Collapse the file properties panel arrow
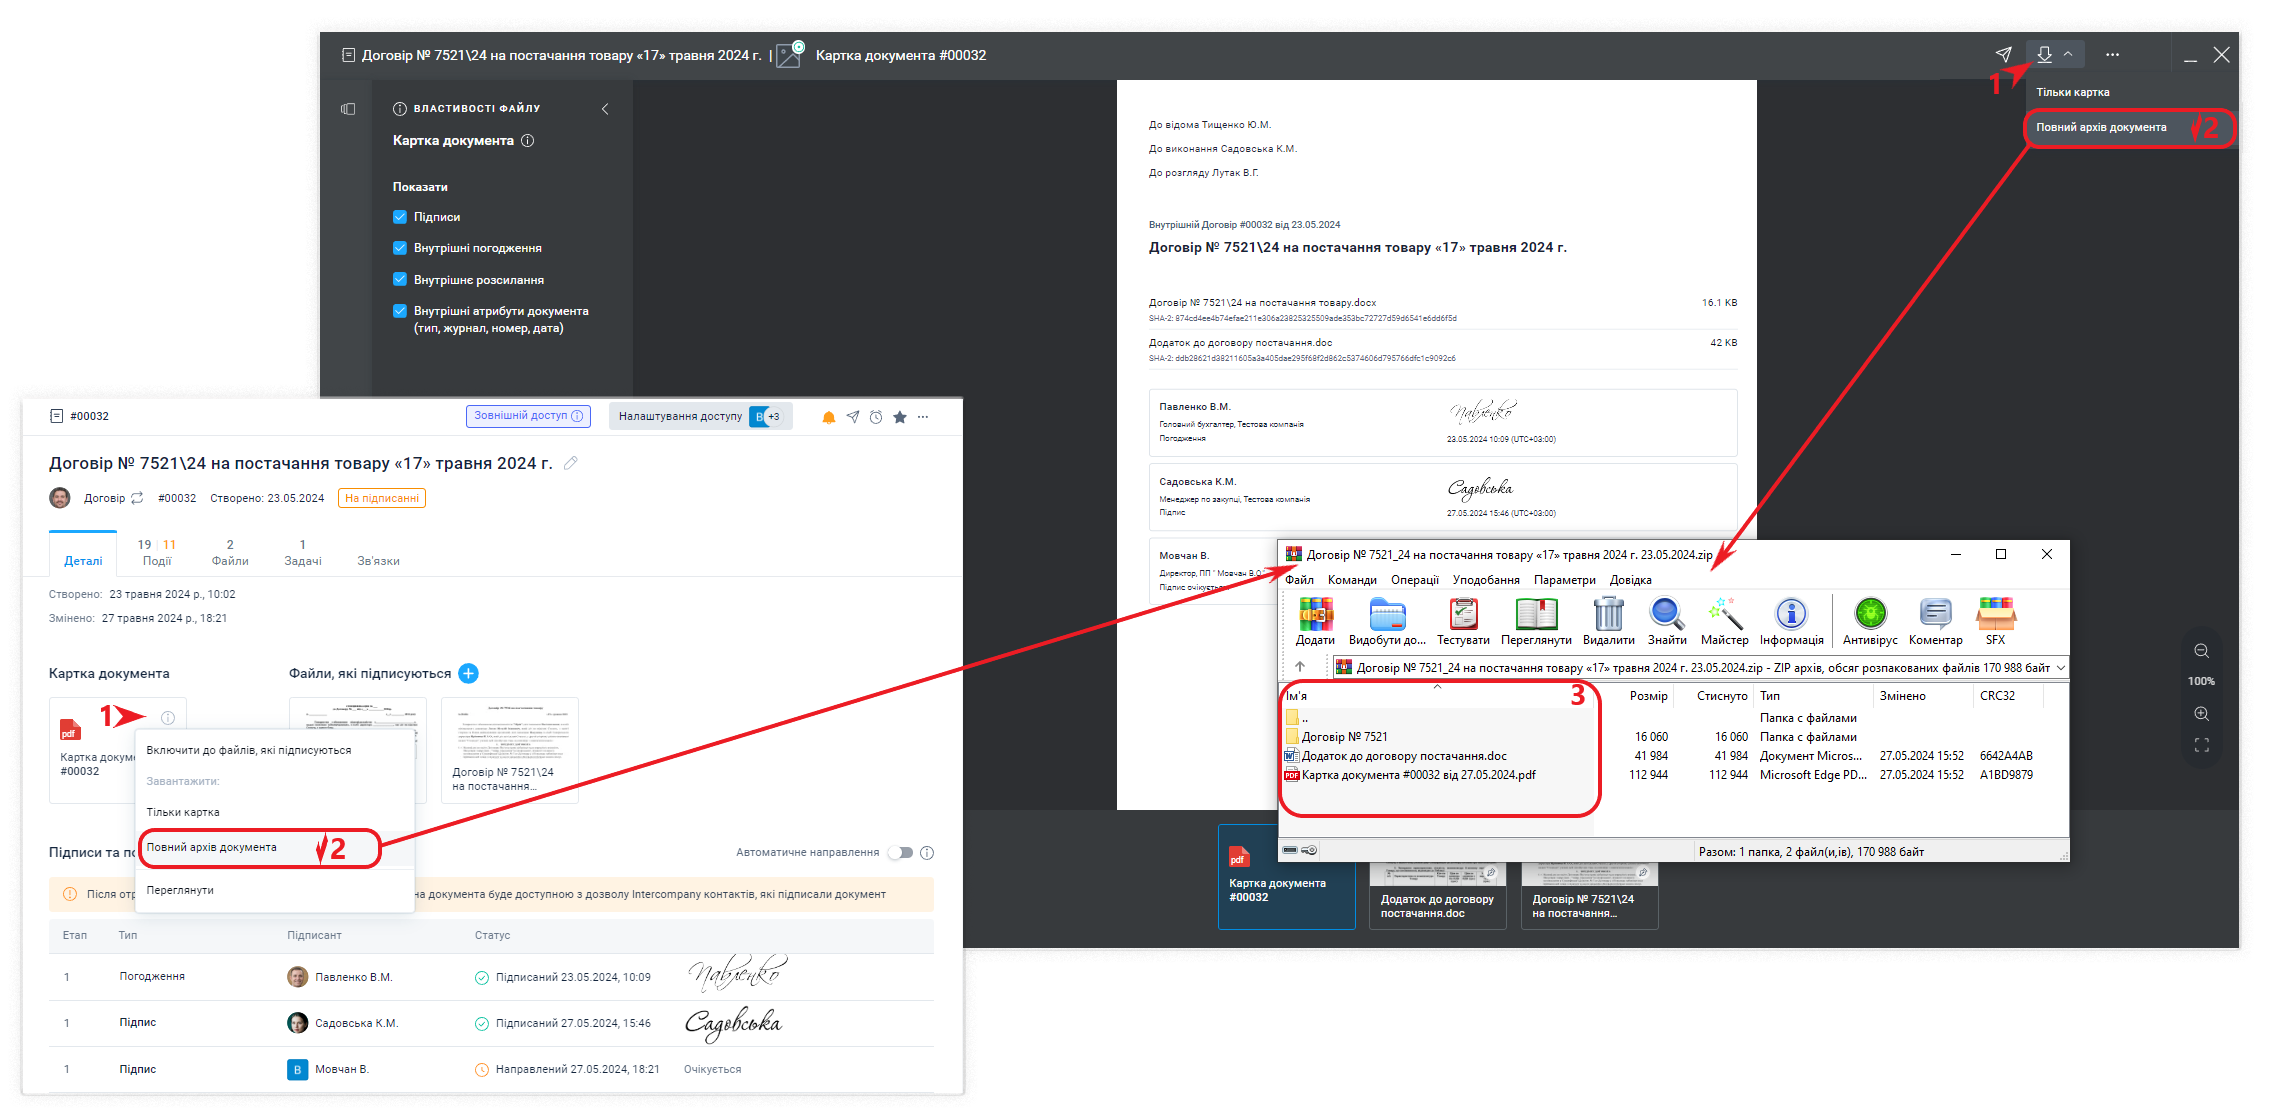The image size is (2275, 1116). click(x=605, y=109)
